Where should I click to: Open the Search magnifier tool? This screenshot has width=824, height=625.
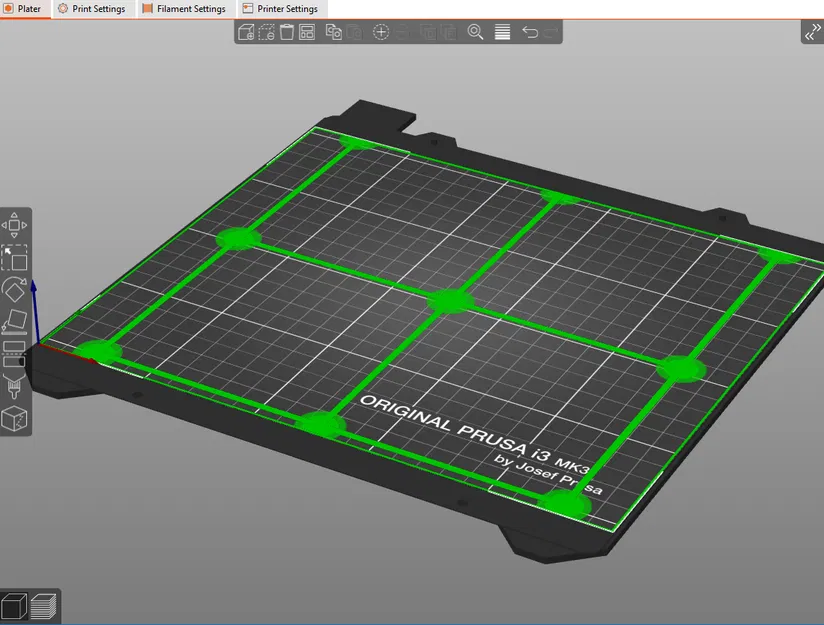point(476,32)
